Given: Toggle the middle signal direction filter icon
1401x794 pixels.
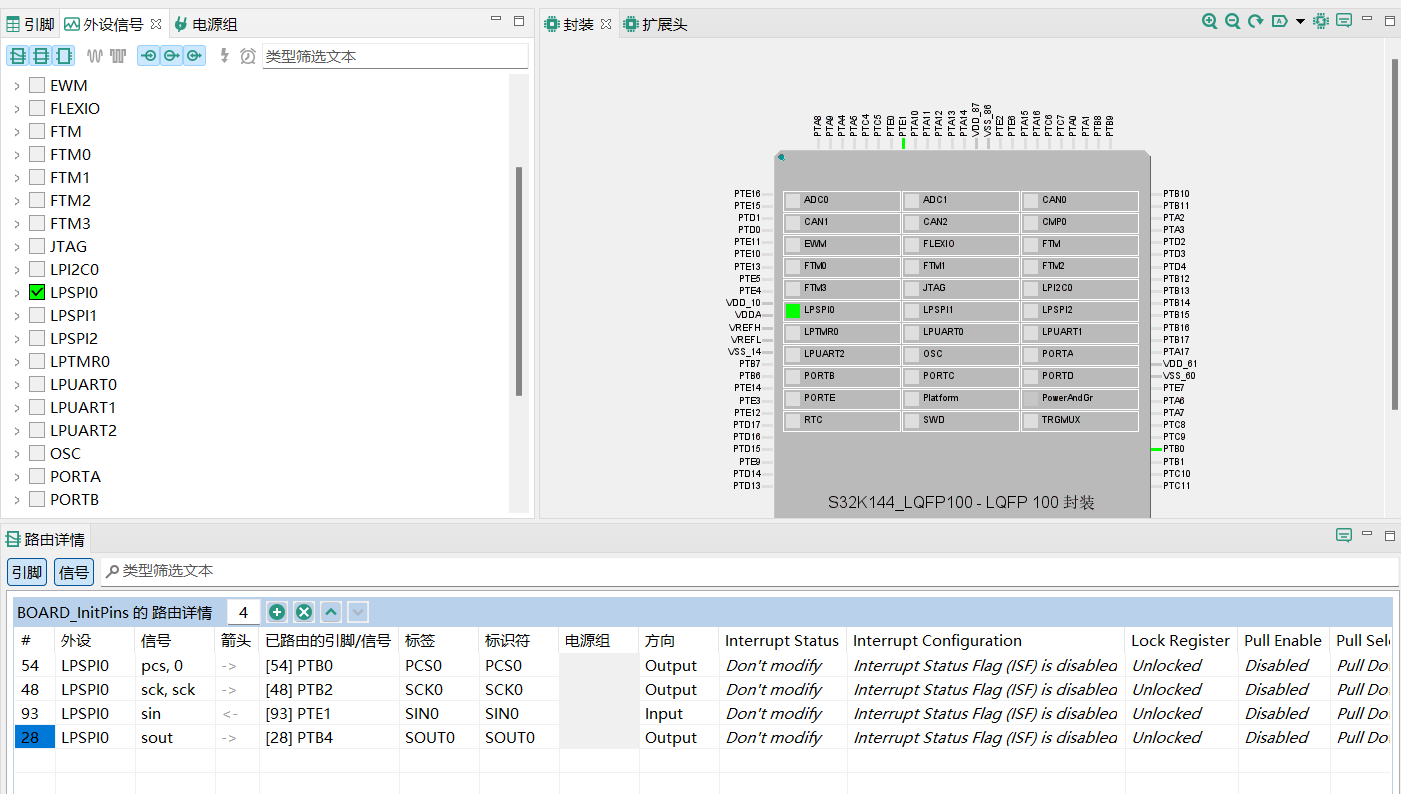Looking at the screenshot, I should tap(172, 56).
